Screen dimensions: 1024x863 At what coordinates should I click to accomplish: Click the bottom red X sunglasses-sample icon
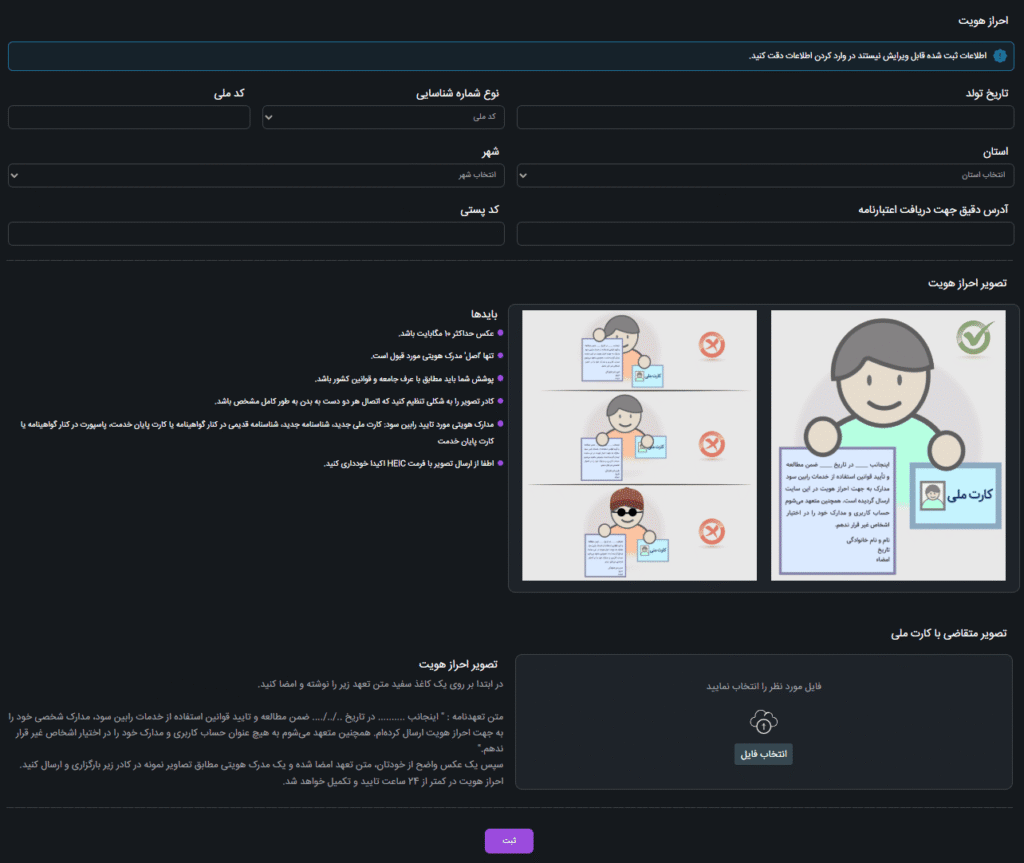pyautogui.click(x=712, y=532)
